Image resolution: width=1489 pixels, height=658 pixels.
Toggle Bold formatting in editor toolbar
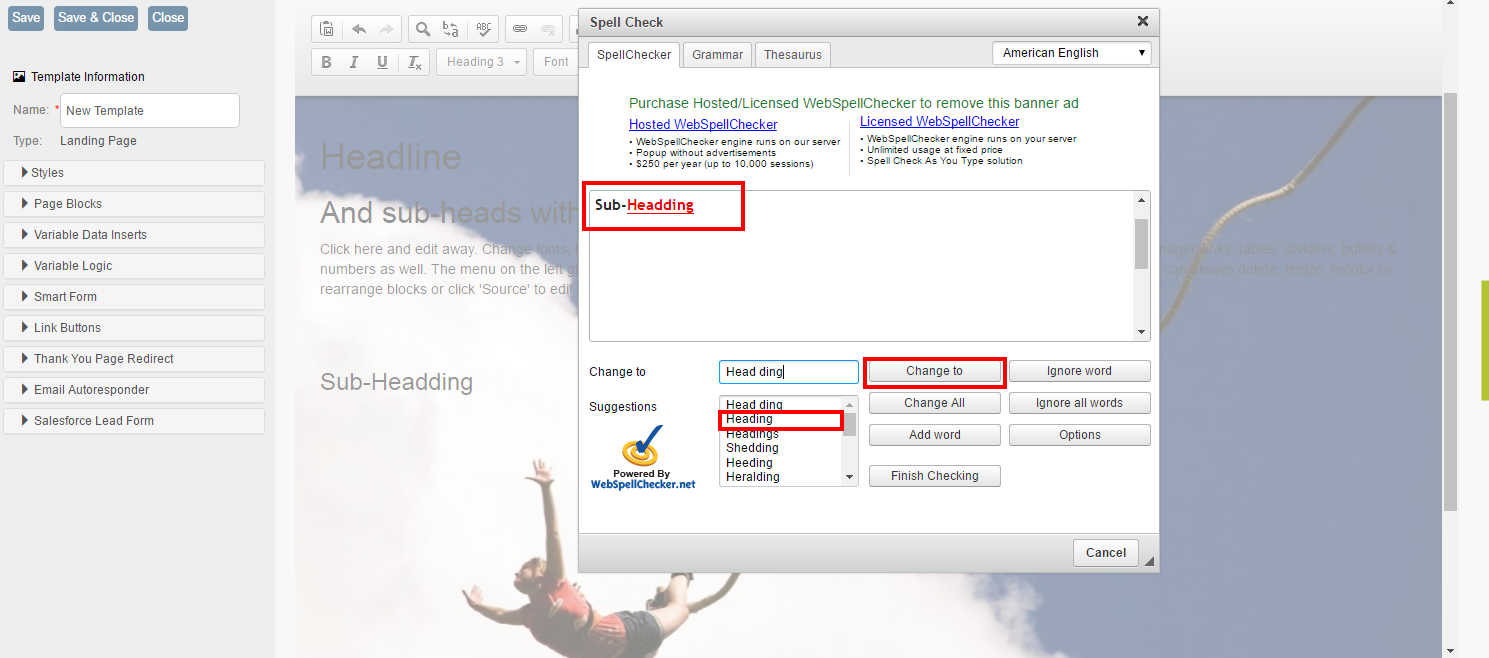pos(326,62)
